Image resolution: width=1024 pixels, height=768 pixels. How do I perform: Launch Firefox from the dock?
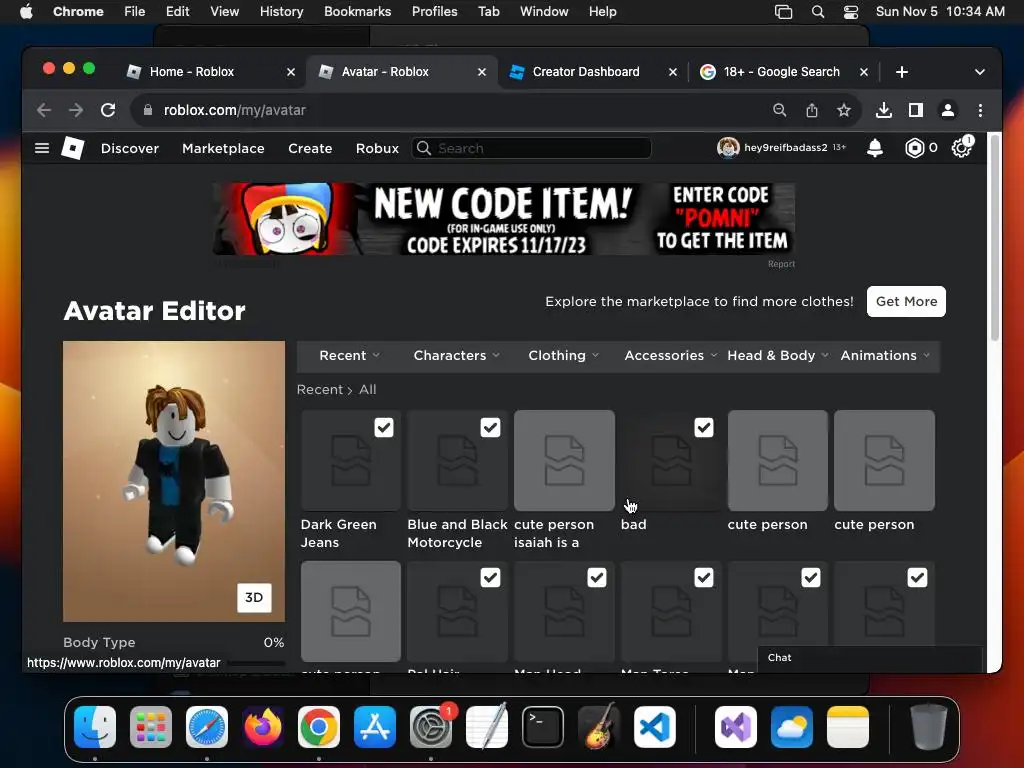point(263,727)
